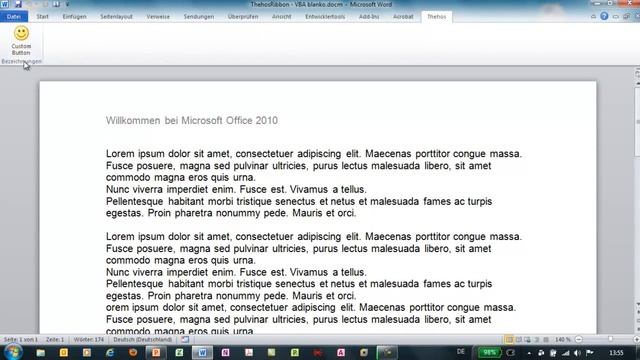The image size is (640, 360).
Task: Select the Thehos ribbon tab
Action: (x=437, y=17)
